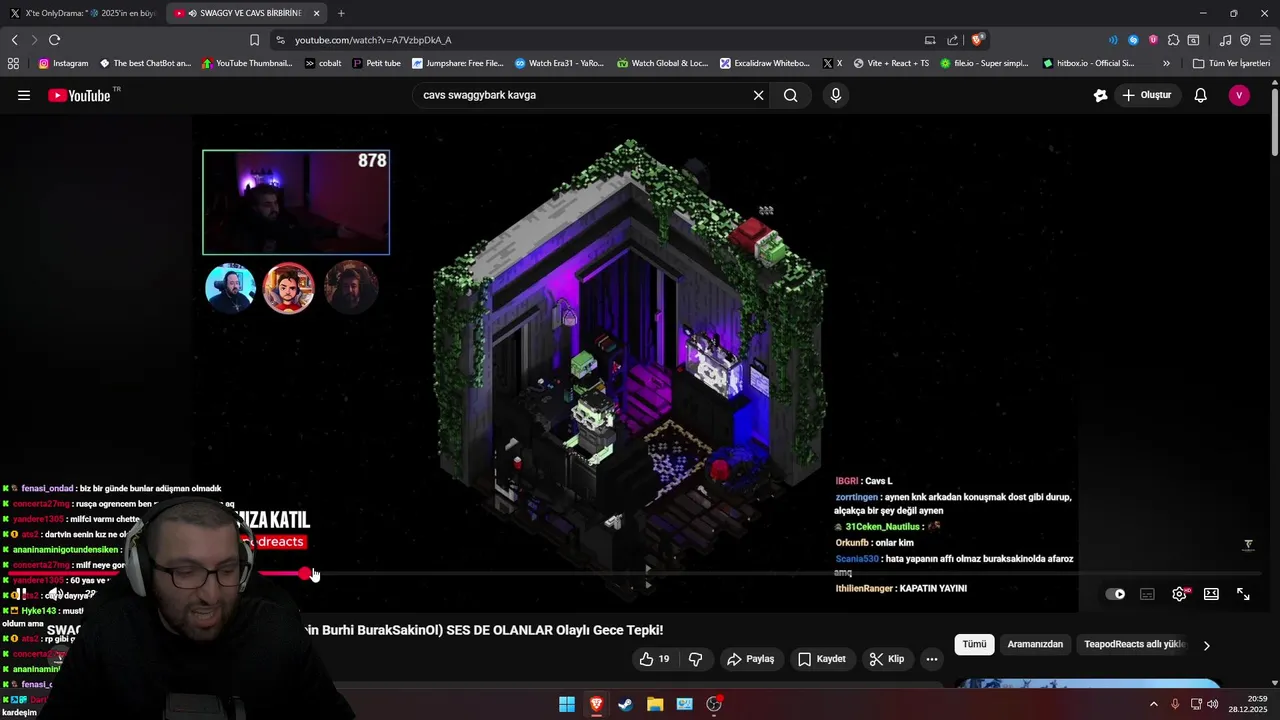Open File Explorer from taskbar

coord(655,704)
